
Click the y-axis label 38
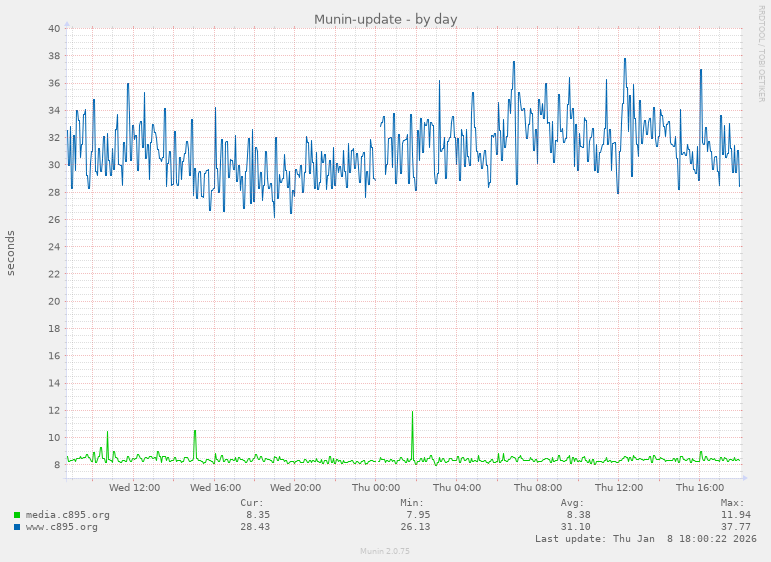[x=54, y=56]
